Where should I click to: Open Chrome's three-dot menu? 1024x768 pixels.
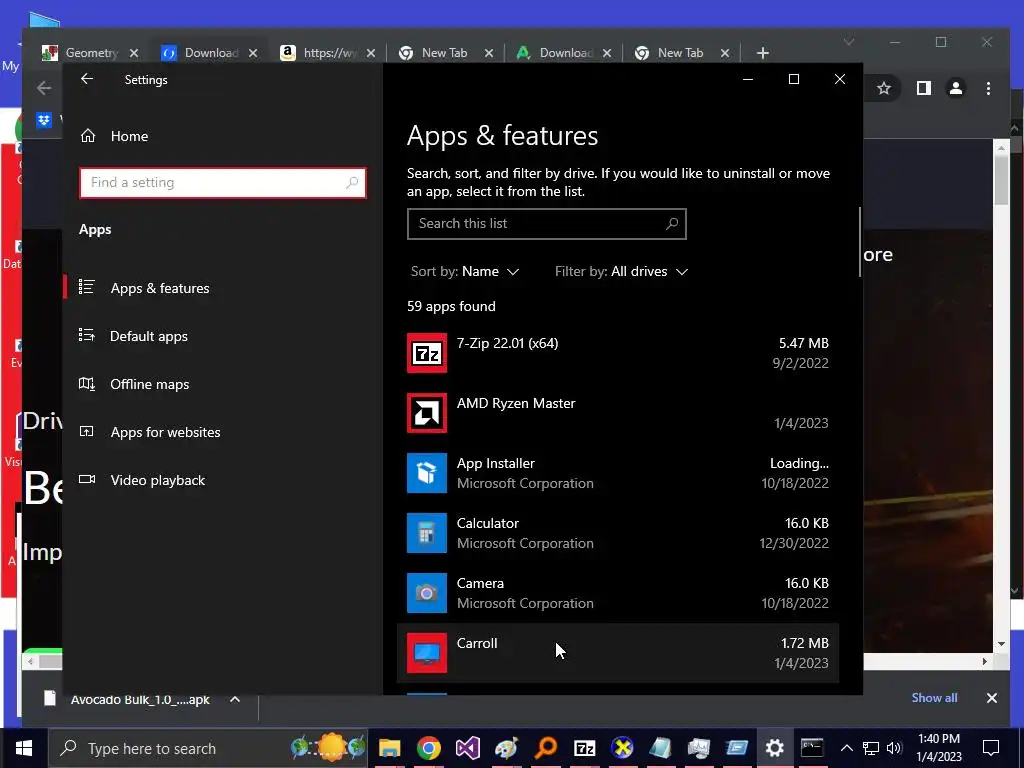click(x=988, y=88)
